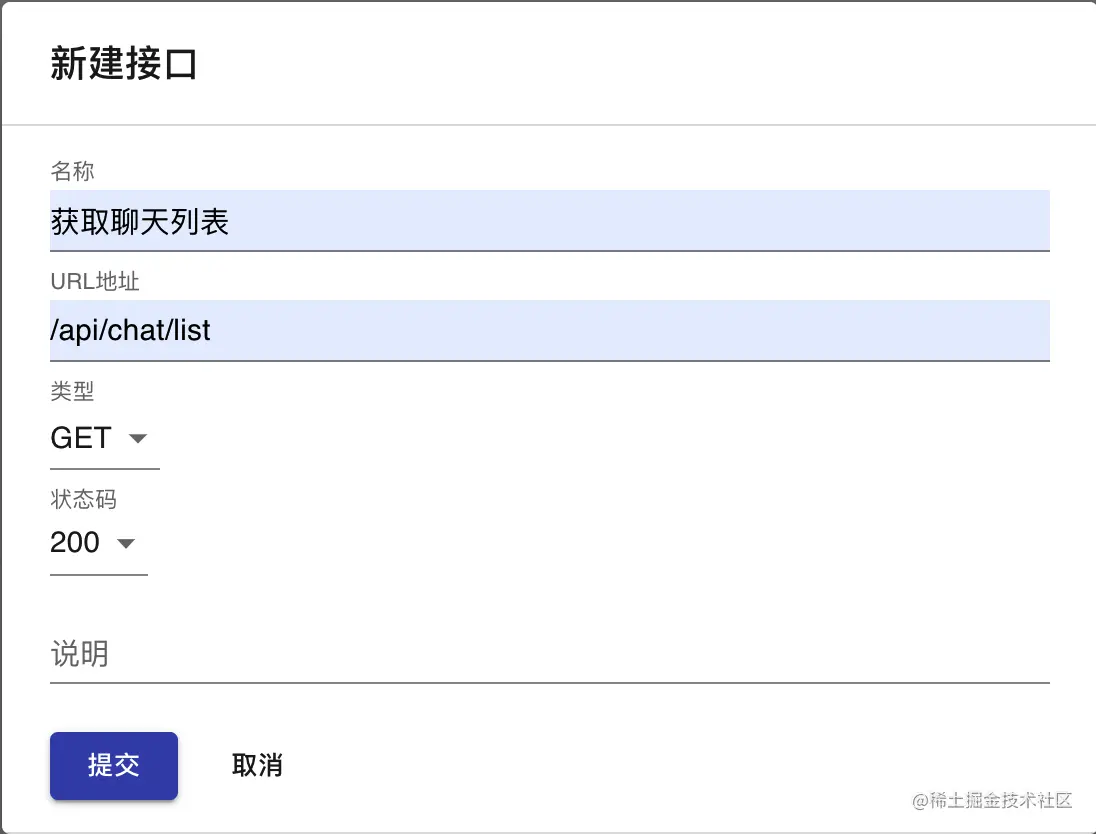The height and width of the screenshot is (834, 1096).
Task: Focus the URL地址 input field
Action: click(x=549, y=331)
